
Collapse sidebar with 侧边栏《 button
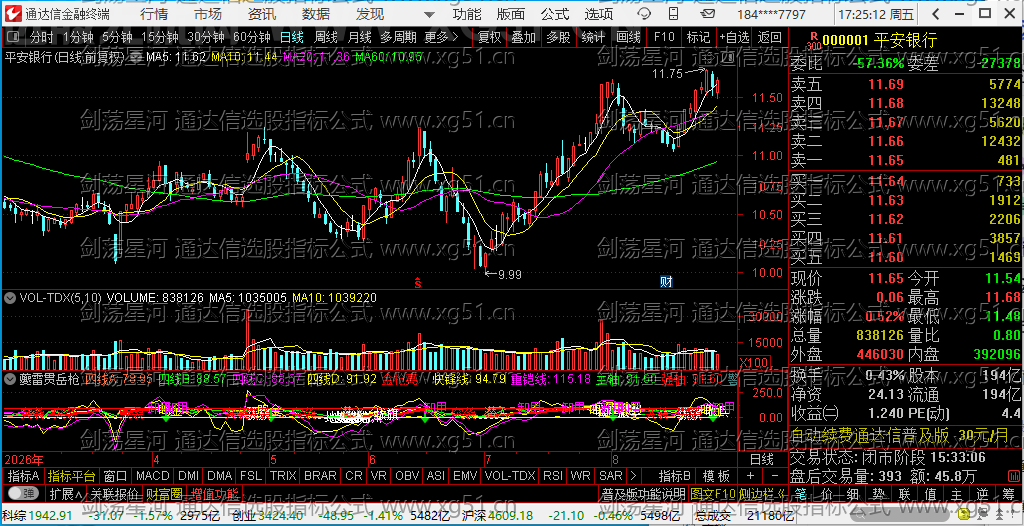click(764, 492)
